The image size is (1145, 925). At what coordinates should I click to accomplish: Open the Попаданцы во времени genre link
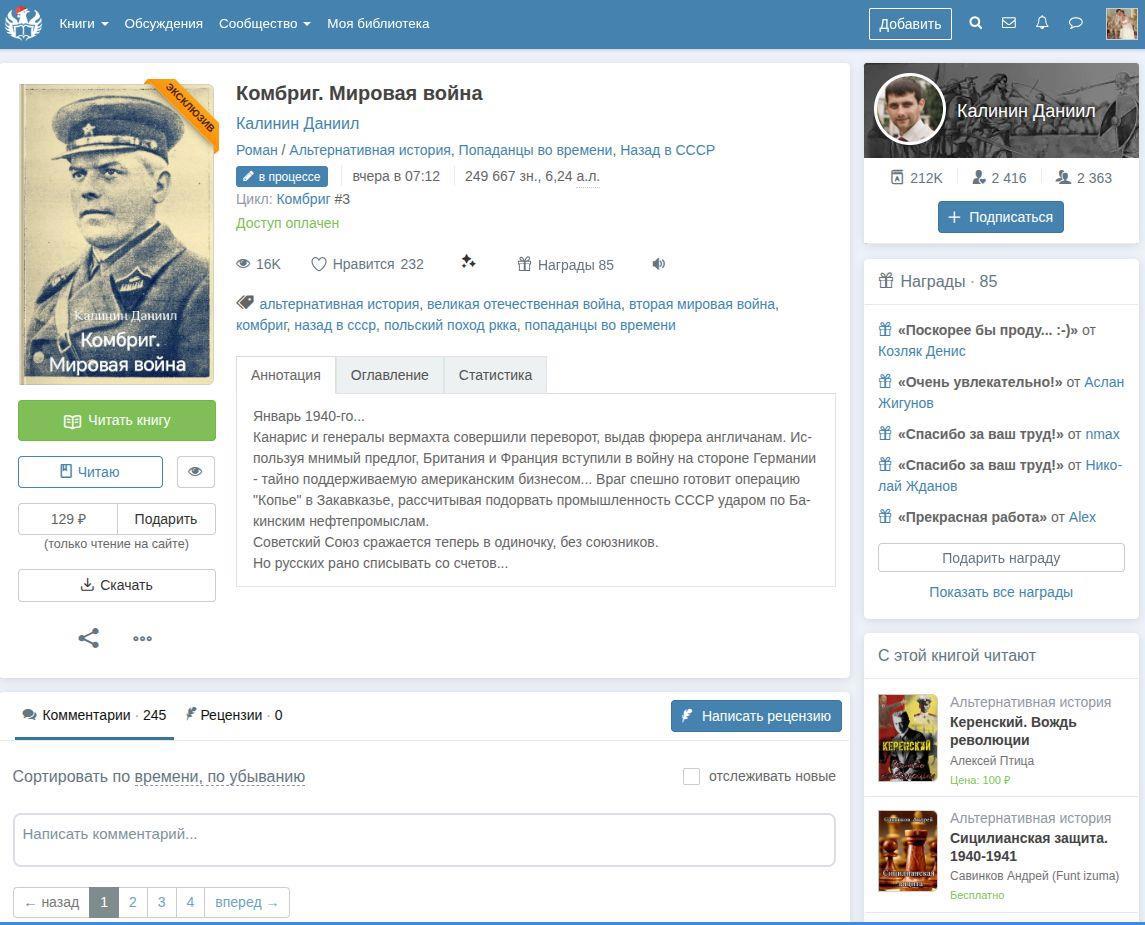point(535,150)
